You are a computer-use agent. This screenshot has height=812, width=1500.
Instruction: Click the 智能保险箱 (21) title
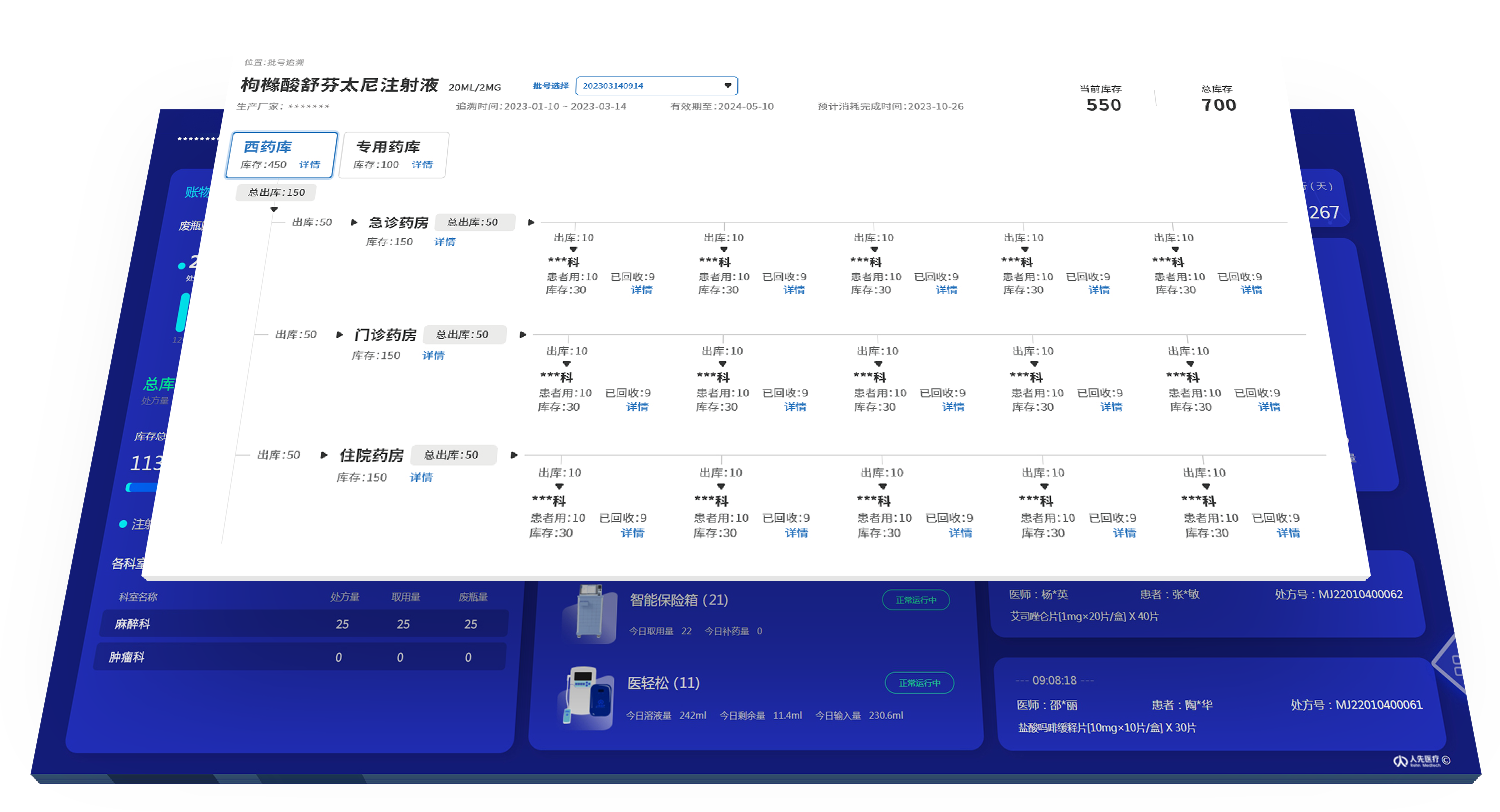click(x=679, y=601)
